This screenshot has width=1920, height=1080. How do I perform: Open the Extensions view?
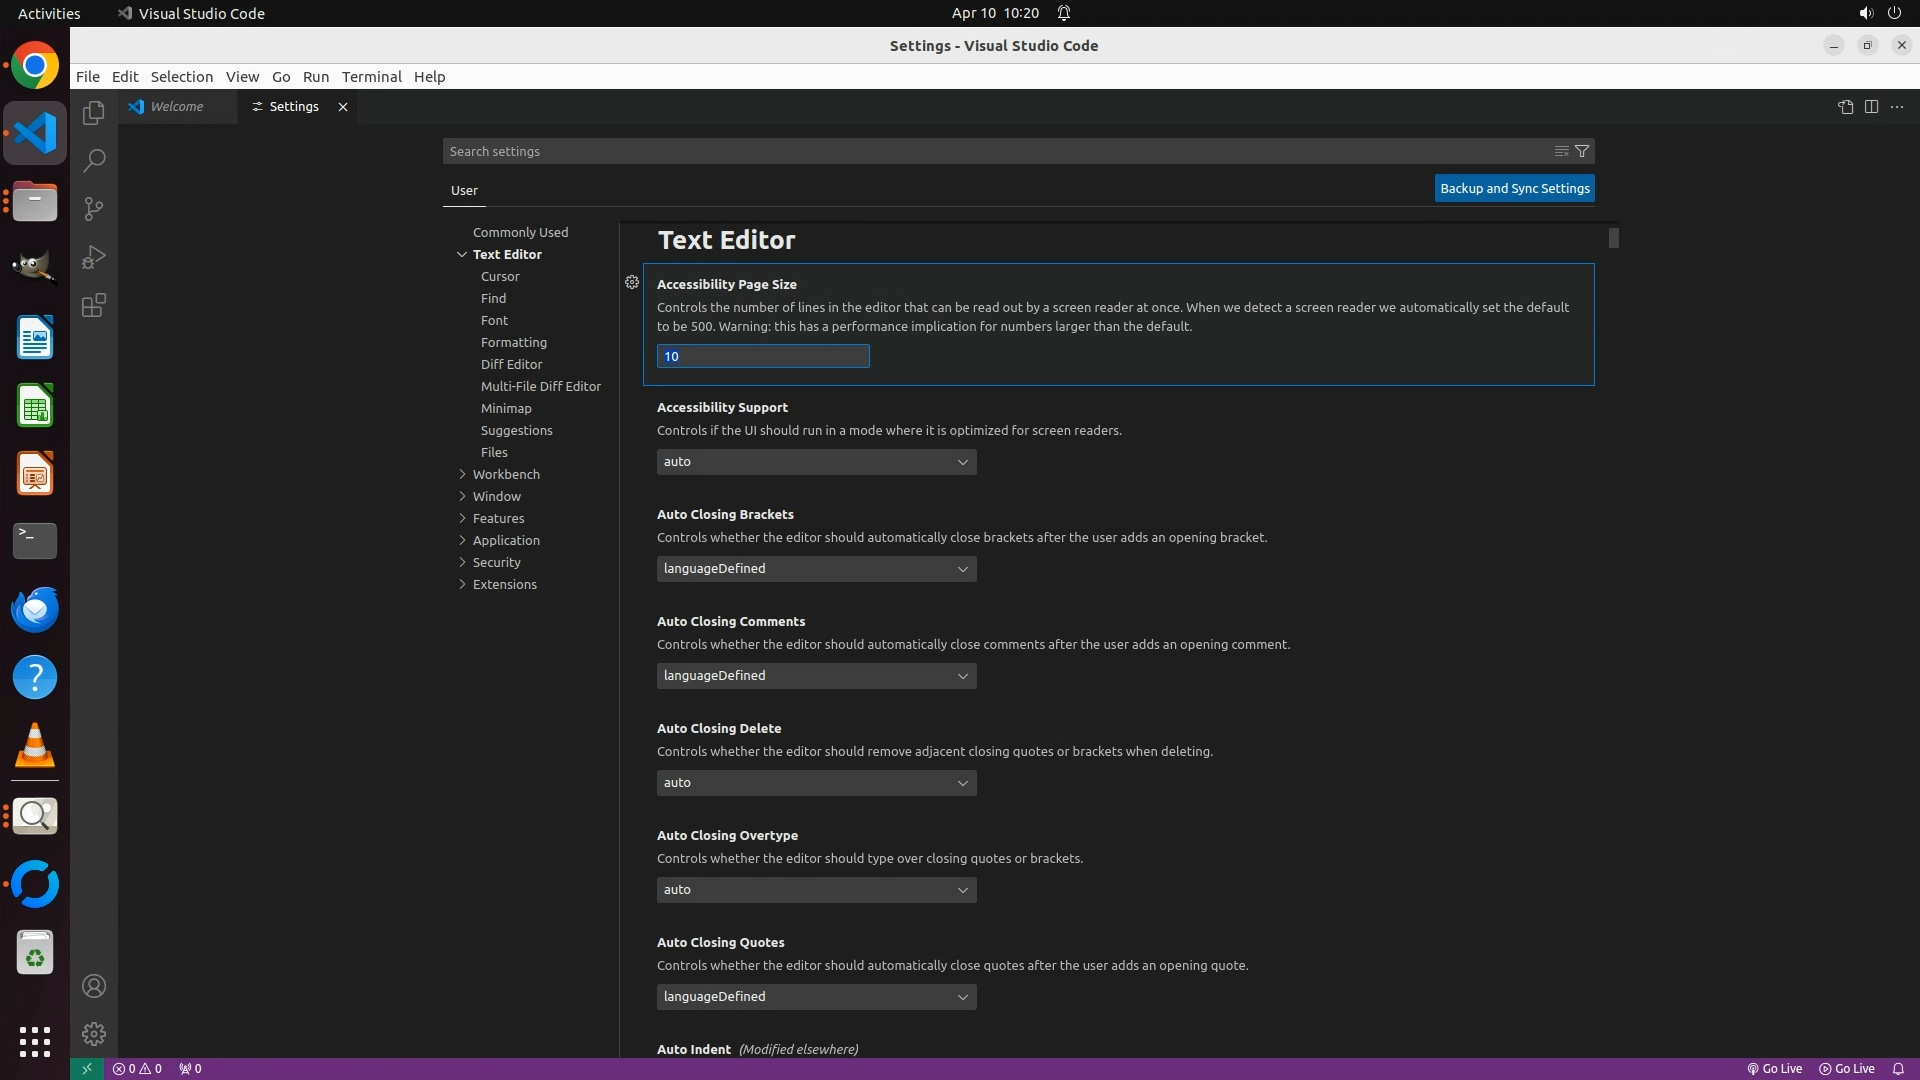94,305
